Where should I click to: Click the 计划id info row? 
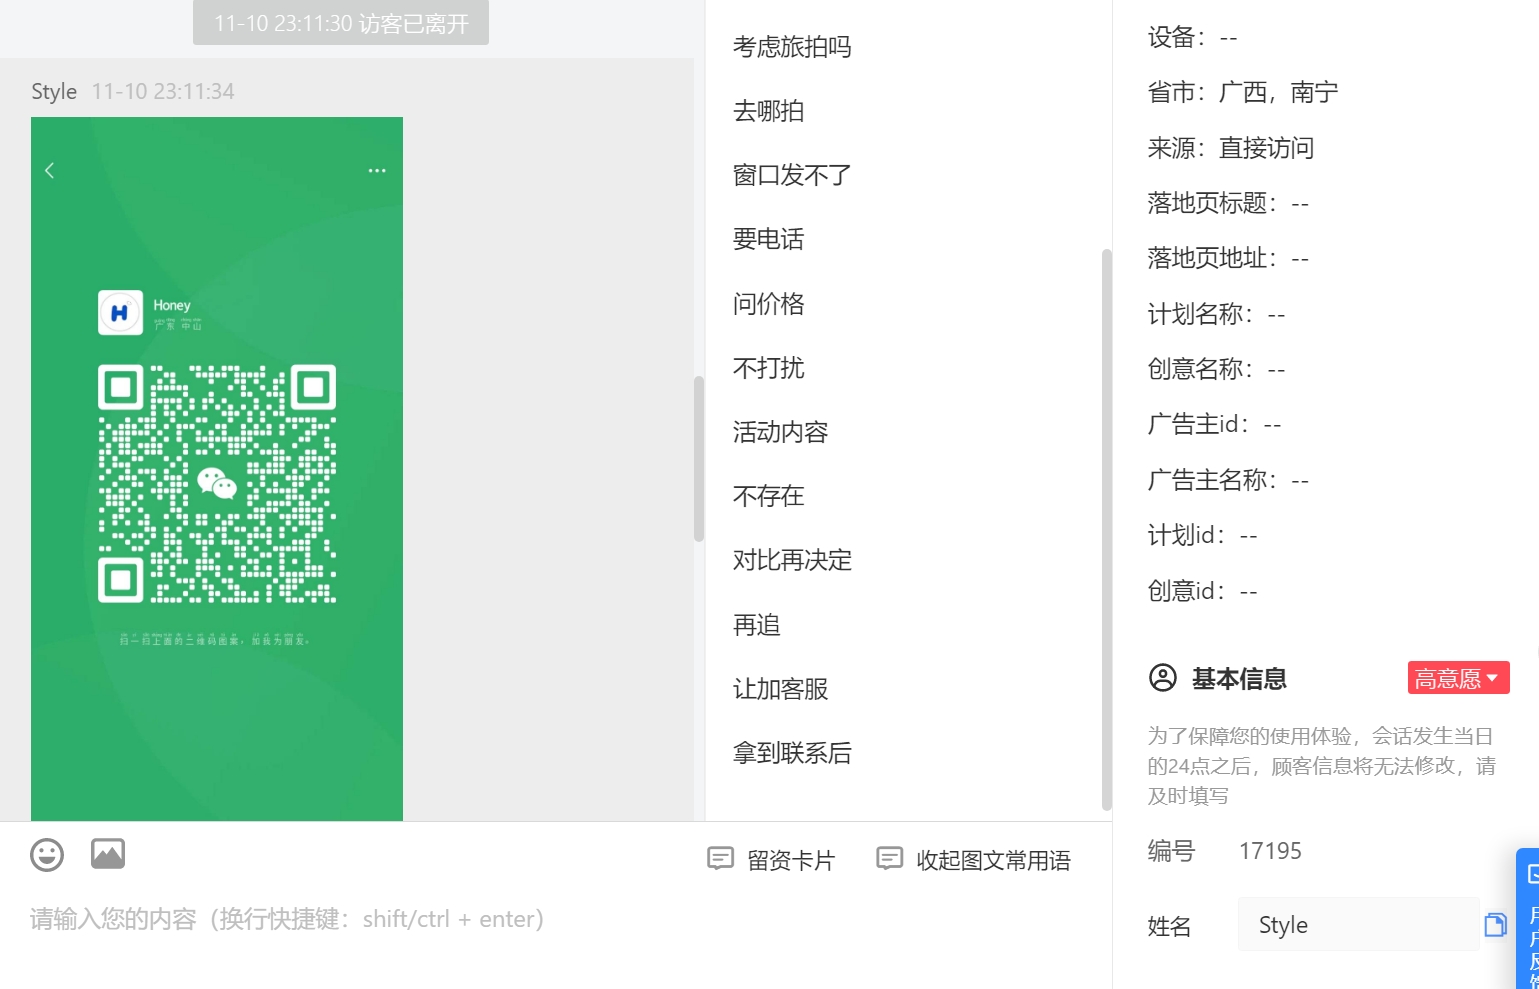click(x=1202, y=536)
